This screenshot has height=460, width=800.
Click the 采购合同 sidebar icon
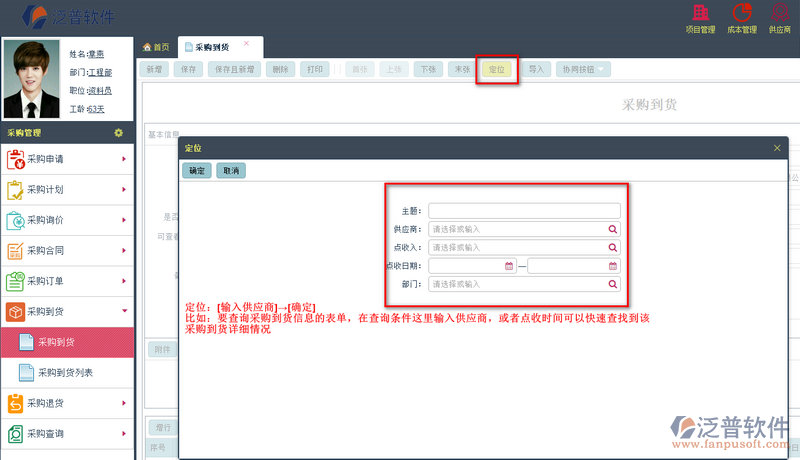pyautogui.click(x=15, y=251)
